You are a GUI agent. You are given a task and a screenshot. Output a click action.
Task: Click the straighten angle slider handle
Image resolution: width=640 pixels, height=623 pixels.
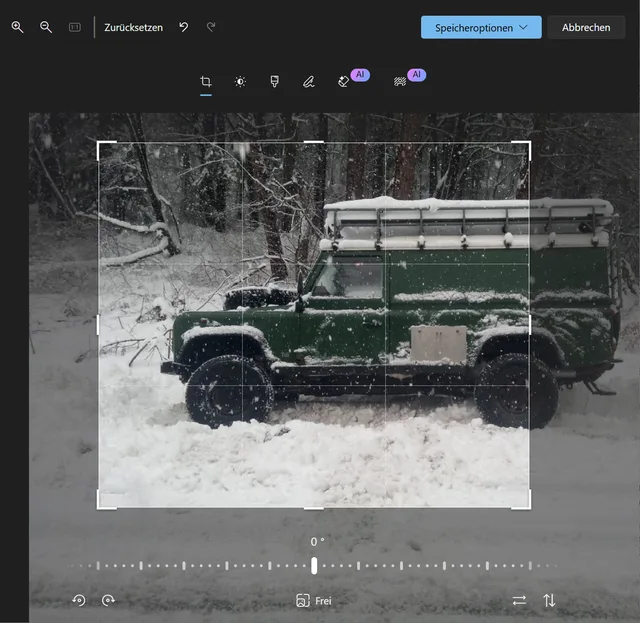pos(314,565)
